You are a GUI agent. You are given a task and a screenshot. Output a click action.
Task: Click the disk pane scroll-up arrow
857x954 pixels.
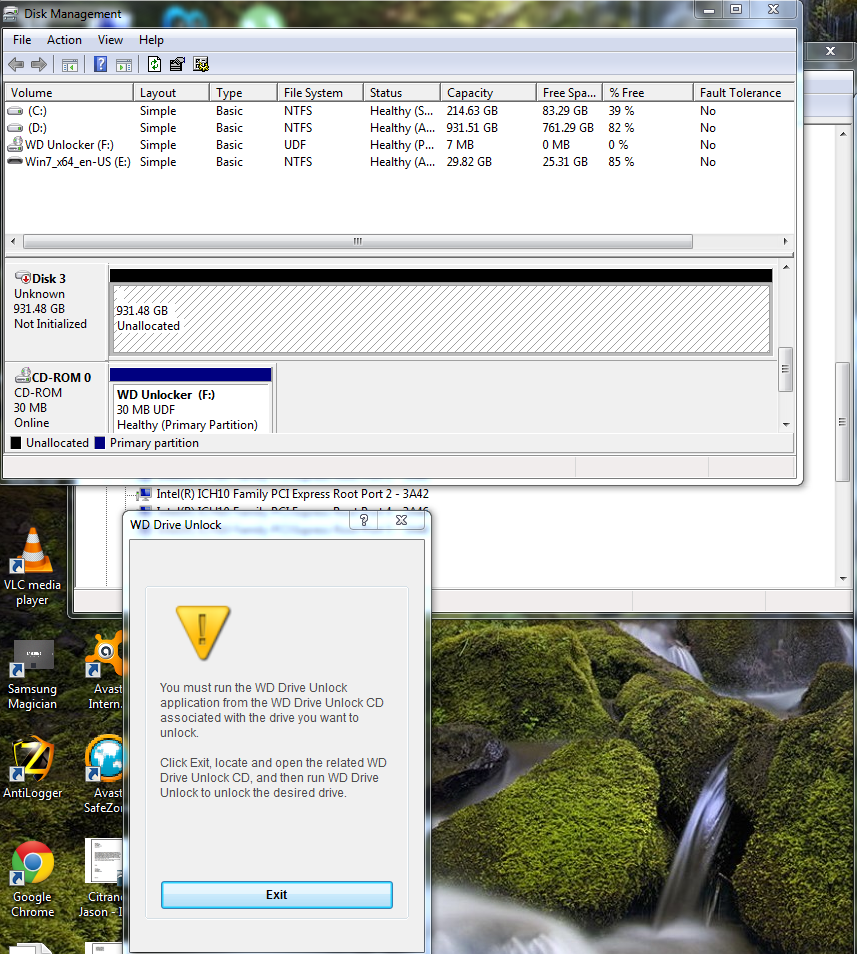(x=786, y=267)
